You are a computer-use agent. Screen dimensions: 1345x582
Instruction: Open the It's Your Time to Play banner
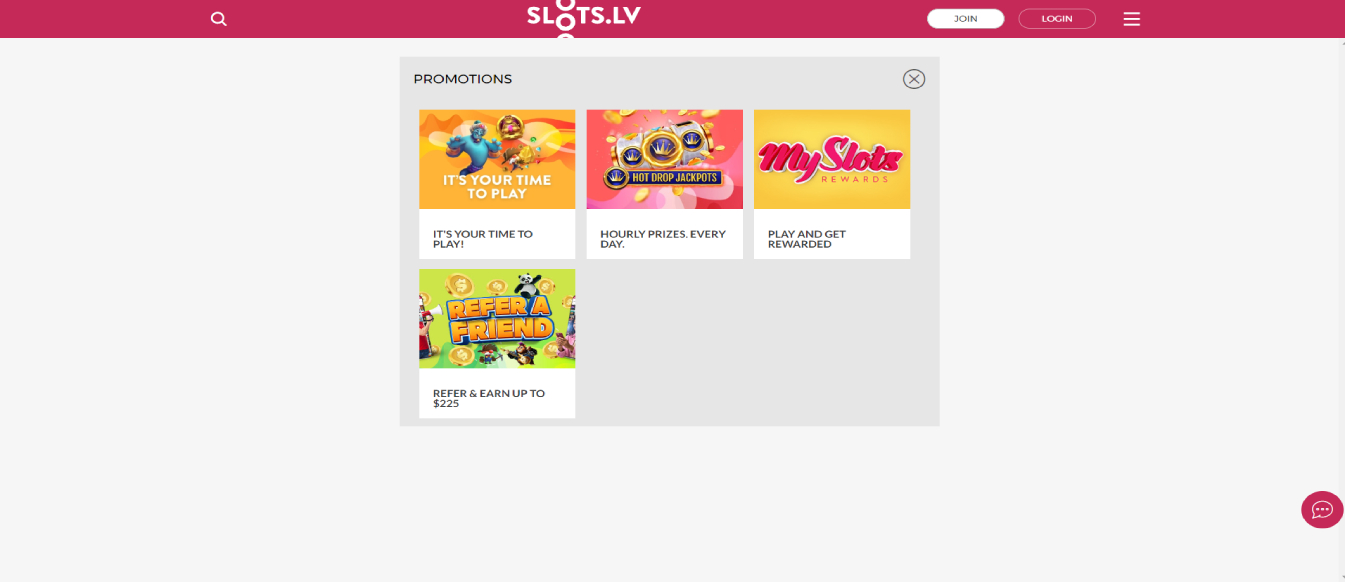497,159
